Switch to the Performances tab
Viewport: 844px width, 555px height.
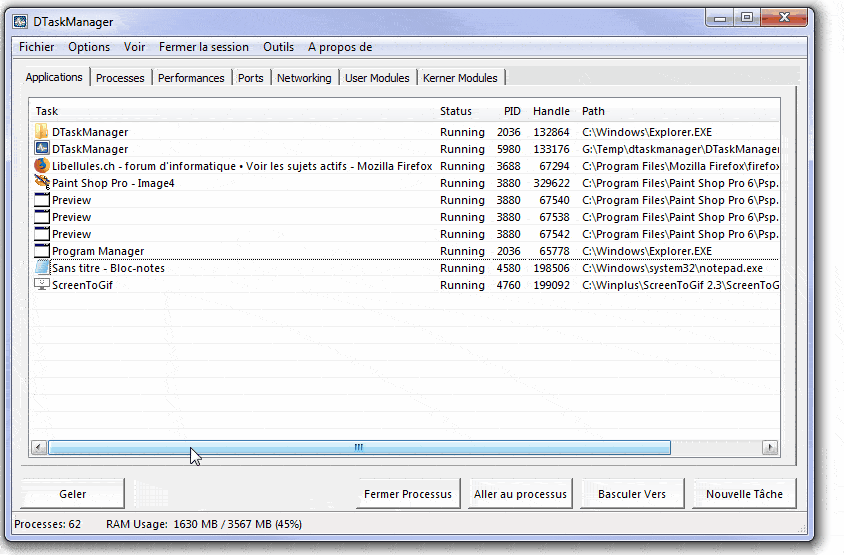(191, 78)
